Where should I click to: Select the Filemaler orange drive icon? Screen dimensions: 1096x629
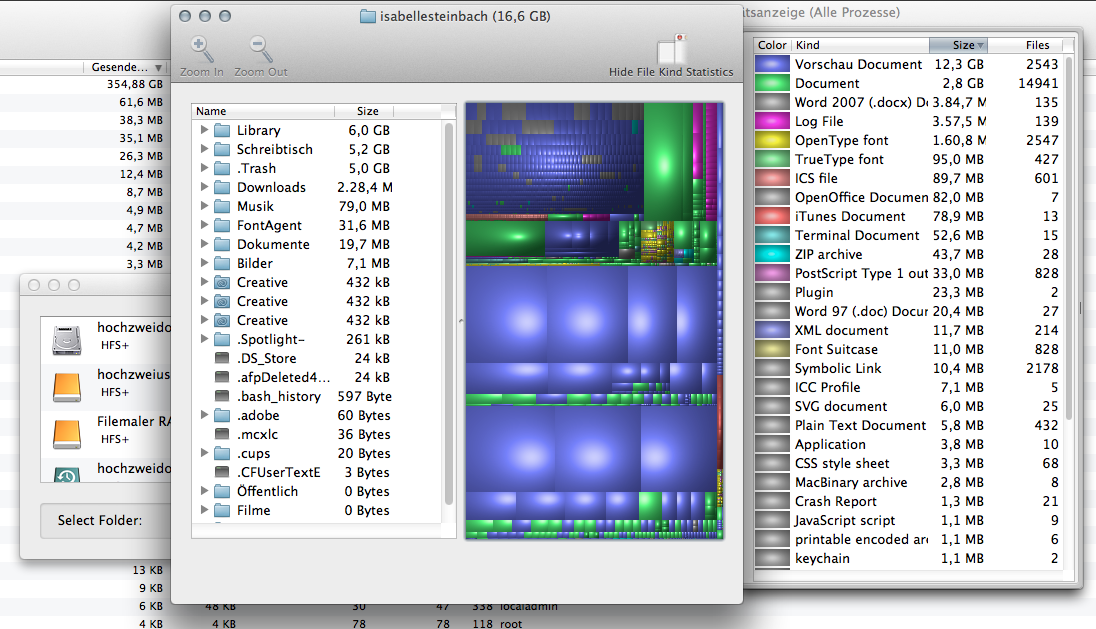(x=66, y=431)
